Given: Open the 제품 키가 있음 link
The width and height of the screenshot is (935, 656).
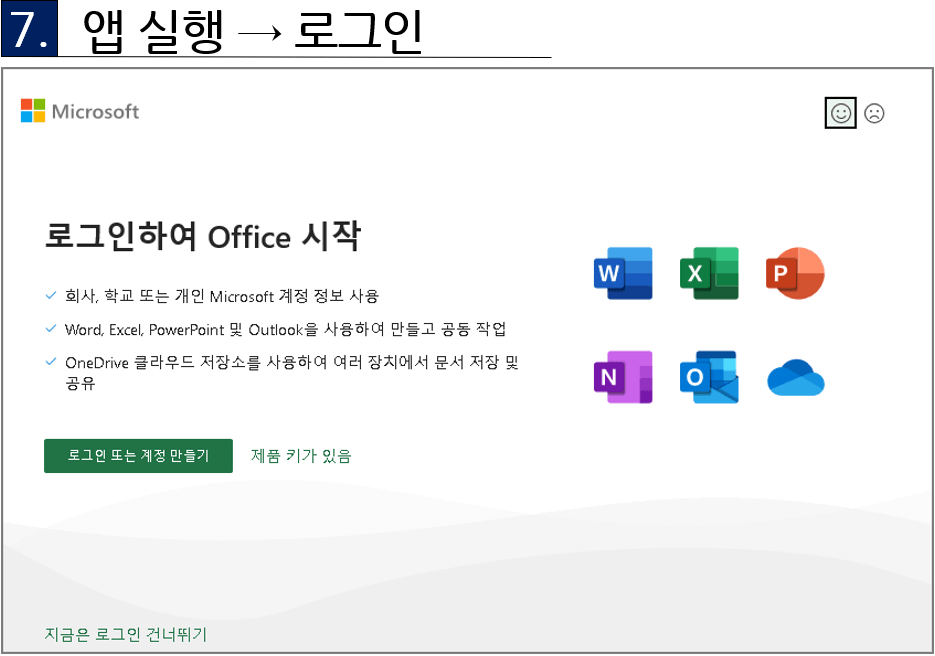Looking at the screenshot, I should (301, 456).
